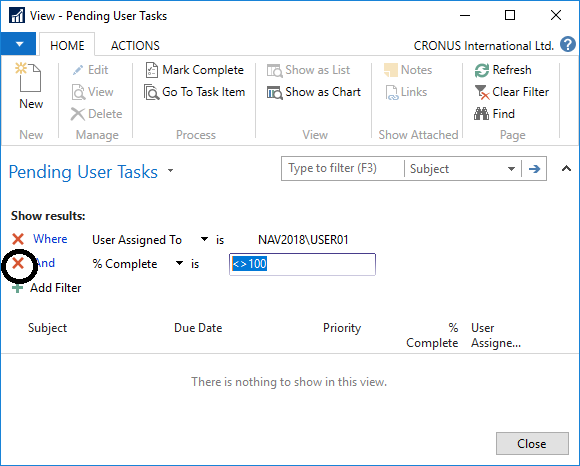Open help via the question mark icon
The height and width of the screenshot is (466, 580).
tap(568, 45)
